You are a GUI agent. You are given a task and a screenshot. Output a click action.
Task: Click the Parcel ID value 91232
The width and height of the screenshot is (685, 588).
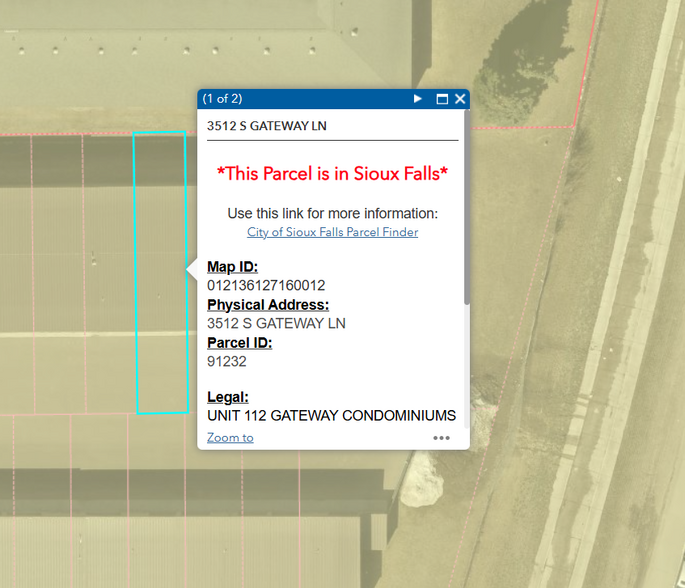pos(227,362)
